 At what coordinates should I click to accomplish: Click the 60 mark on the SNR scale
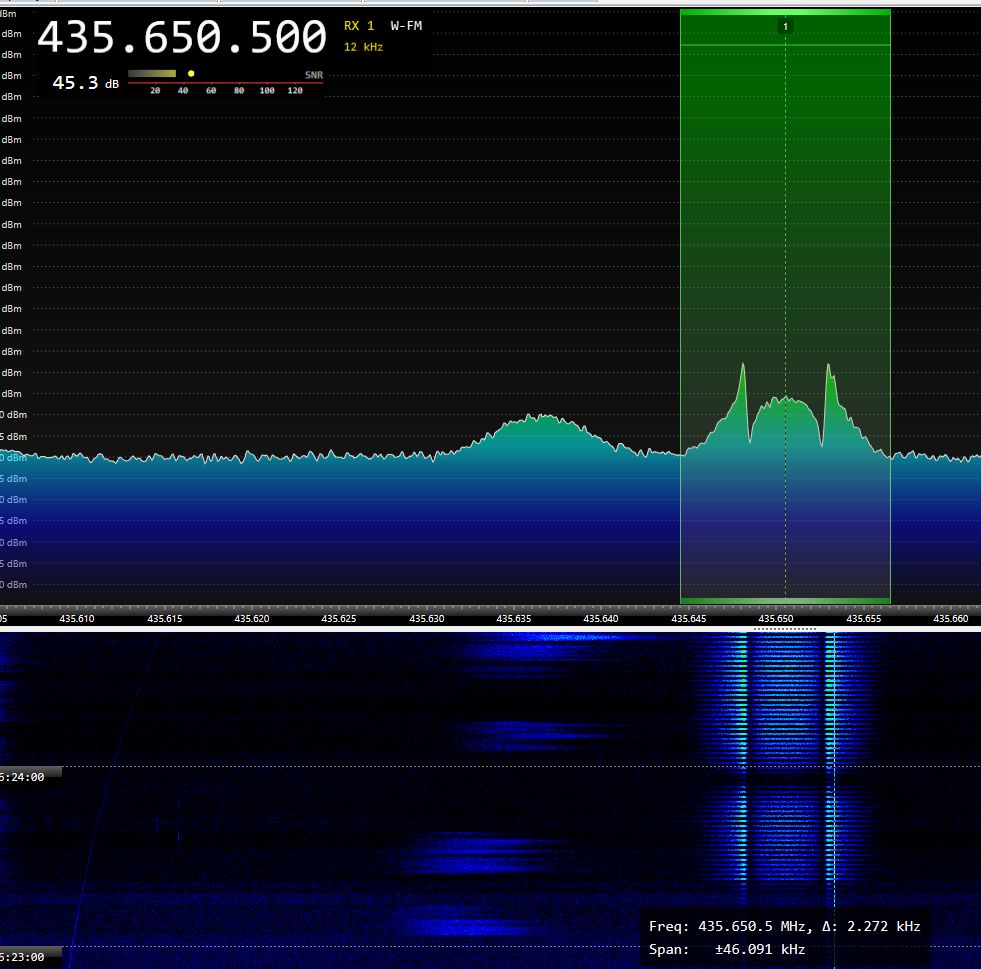pyautogui.click(x=211, y=91)
